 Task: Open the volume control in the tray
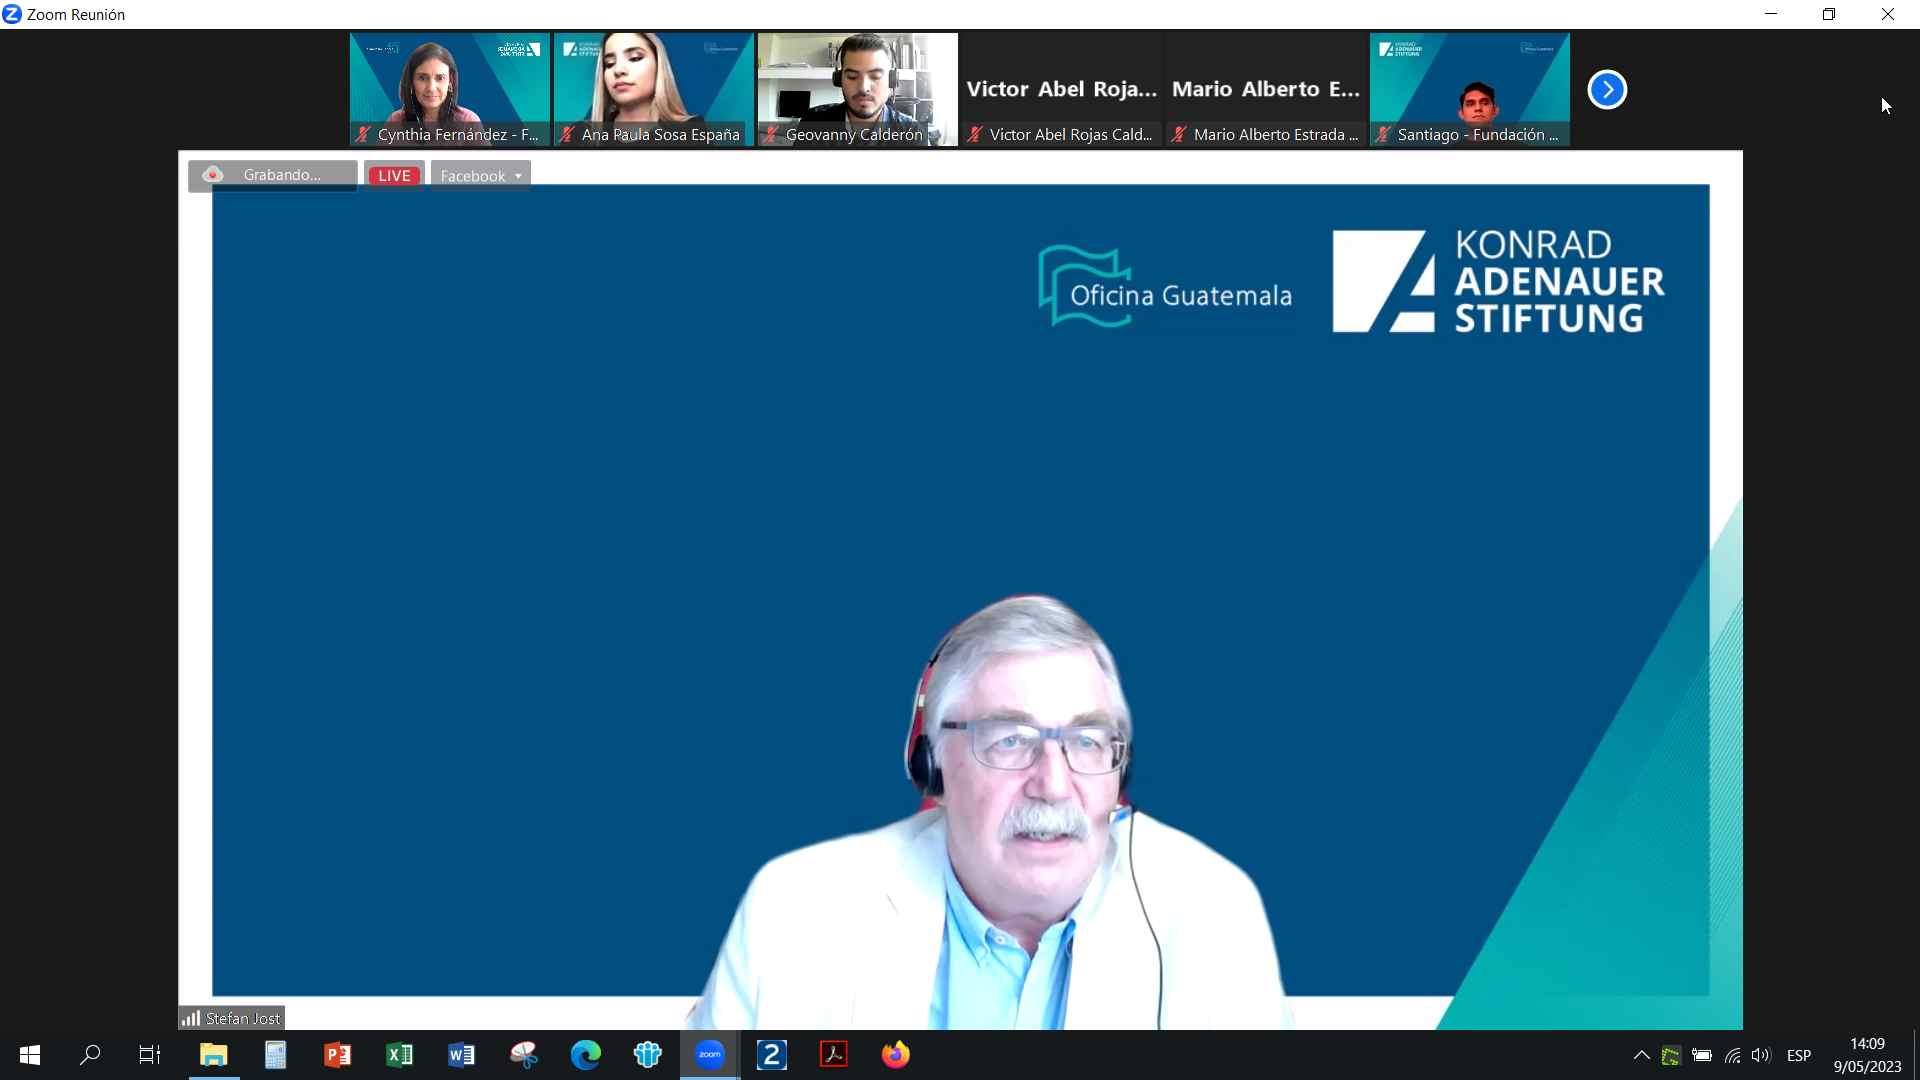click(1761, 1055)
